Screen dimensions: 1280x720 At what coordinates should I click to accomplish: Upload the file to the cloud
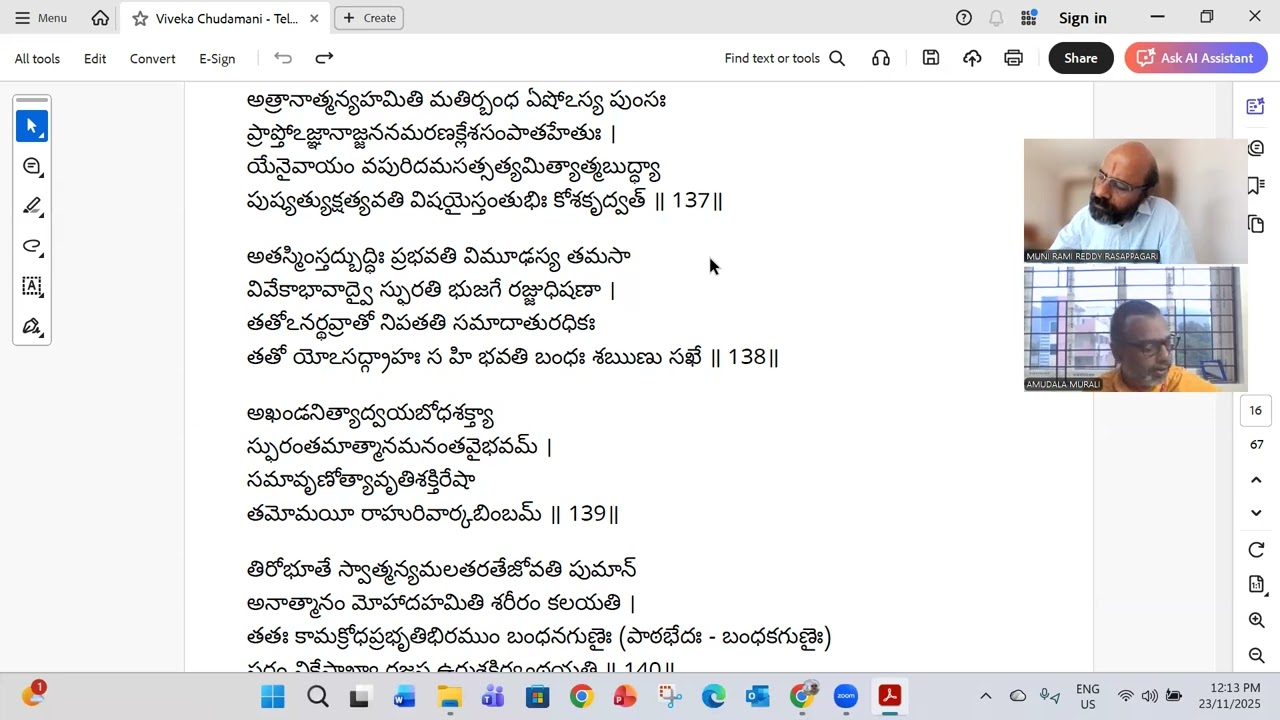click(972, 58)
